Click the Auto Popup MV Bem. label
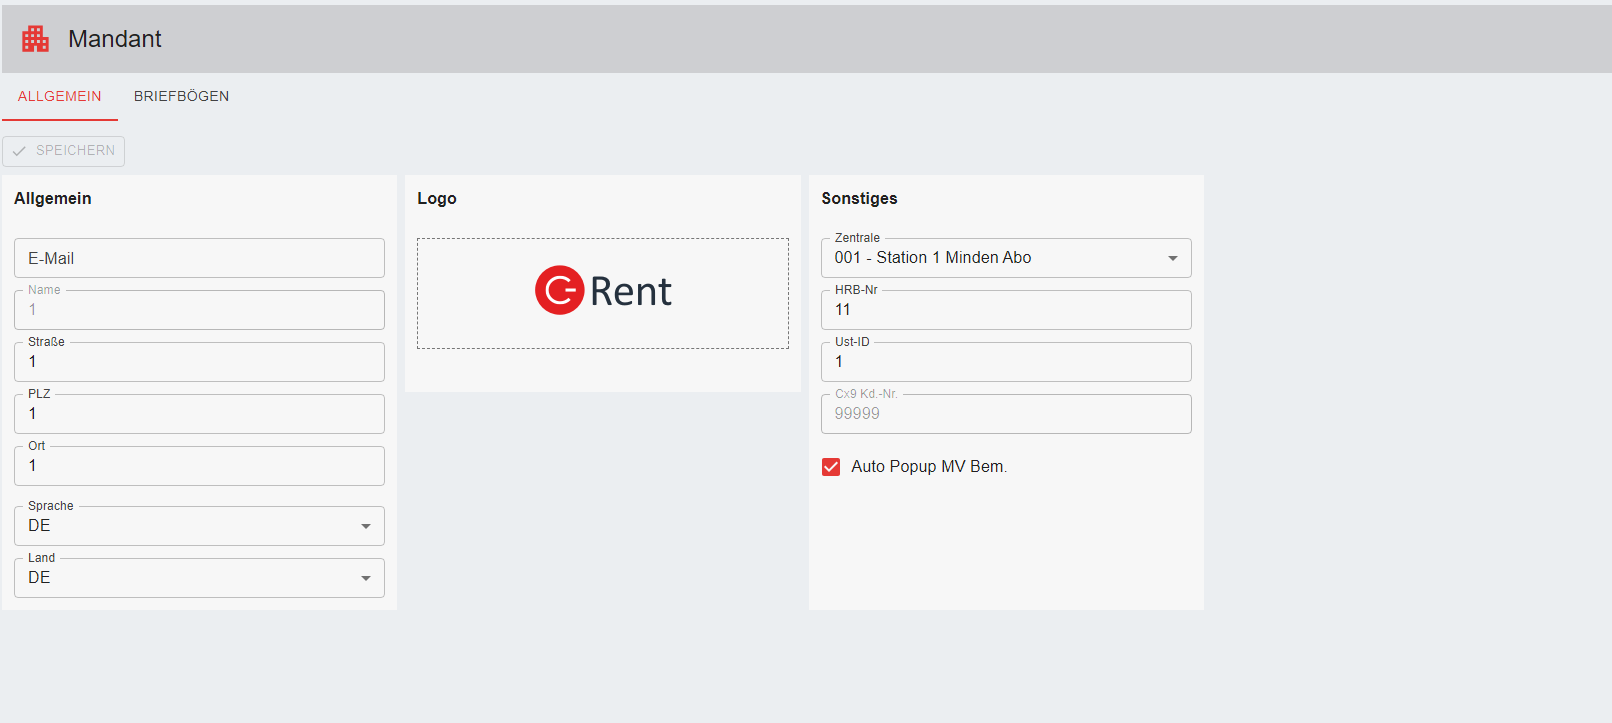The image size is (1612, 723). click(x=928, y=467)
